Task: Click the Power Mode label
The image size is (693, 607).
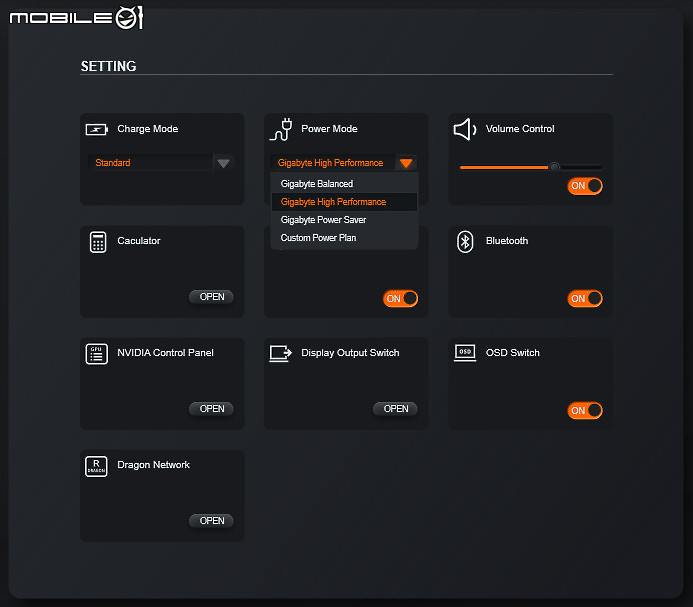Action: 329,129
